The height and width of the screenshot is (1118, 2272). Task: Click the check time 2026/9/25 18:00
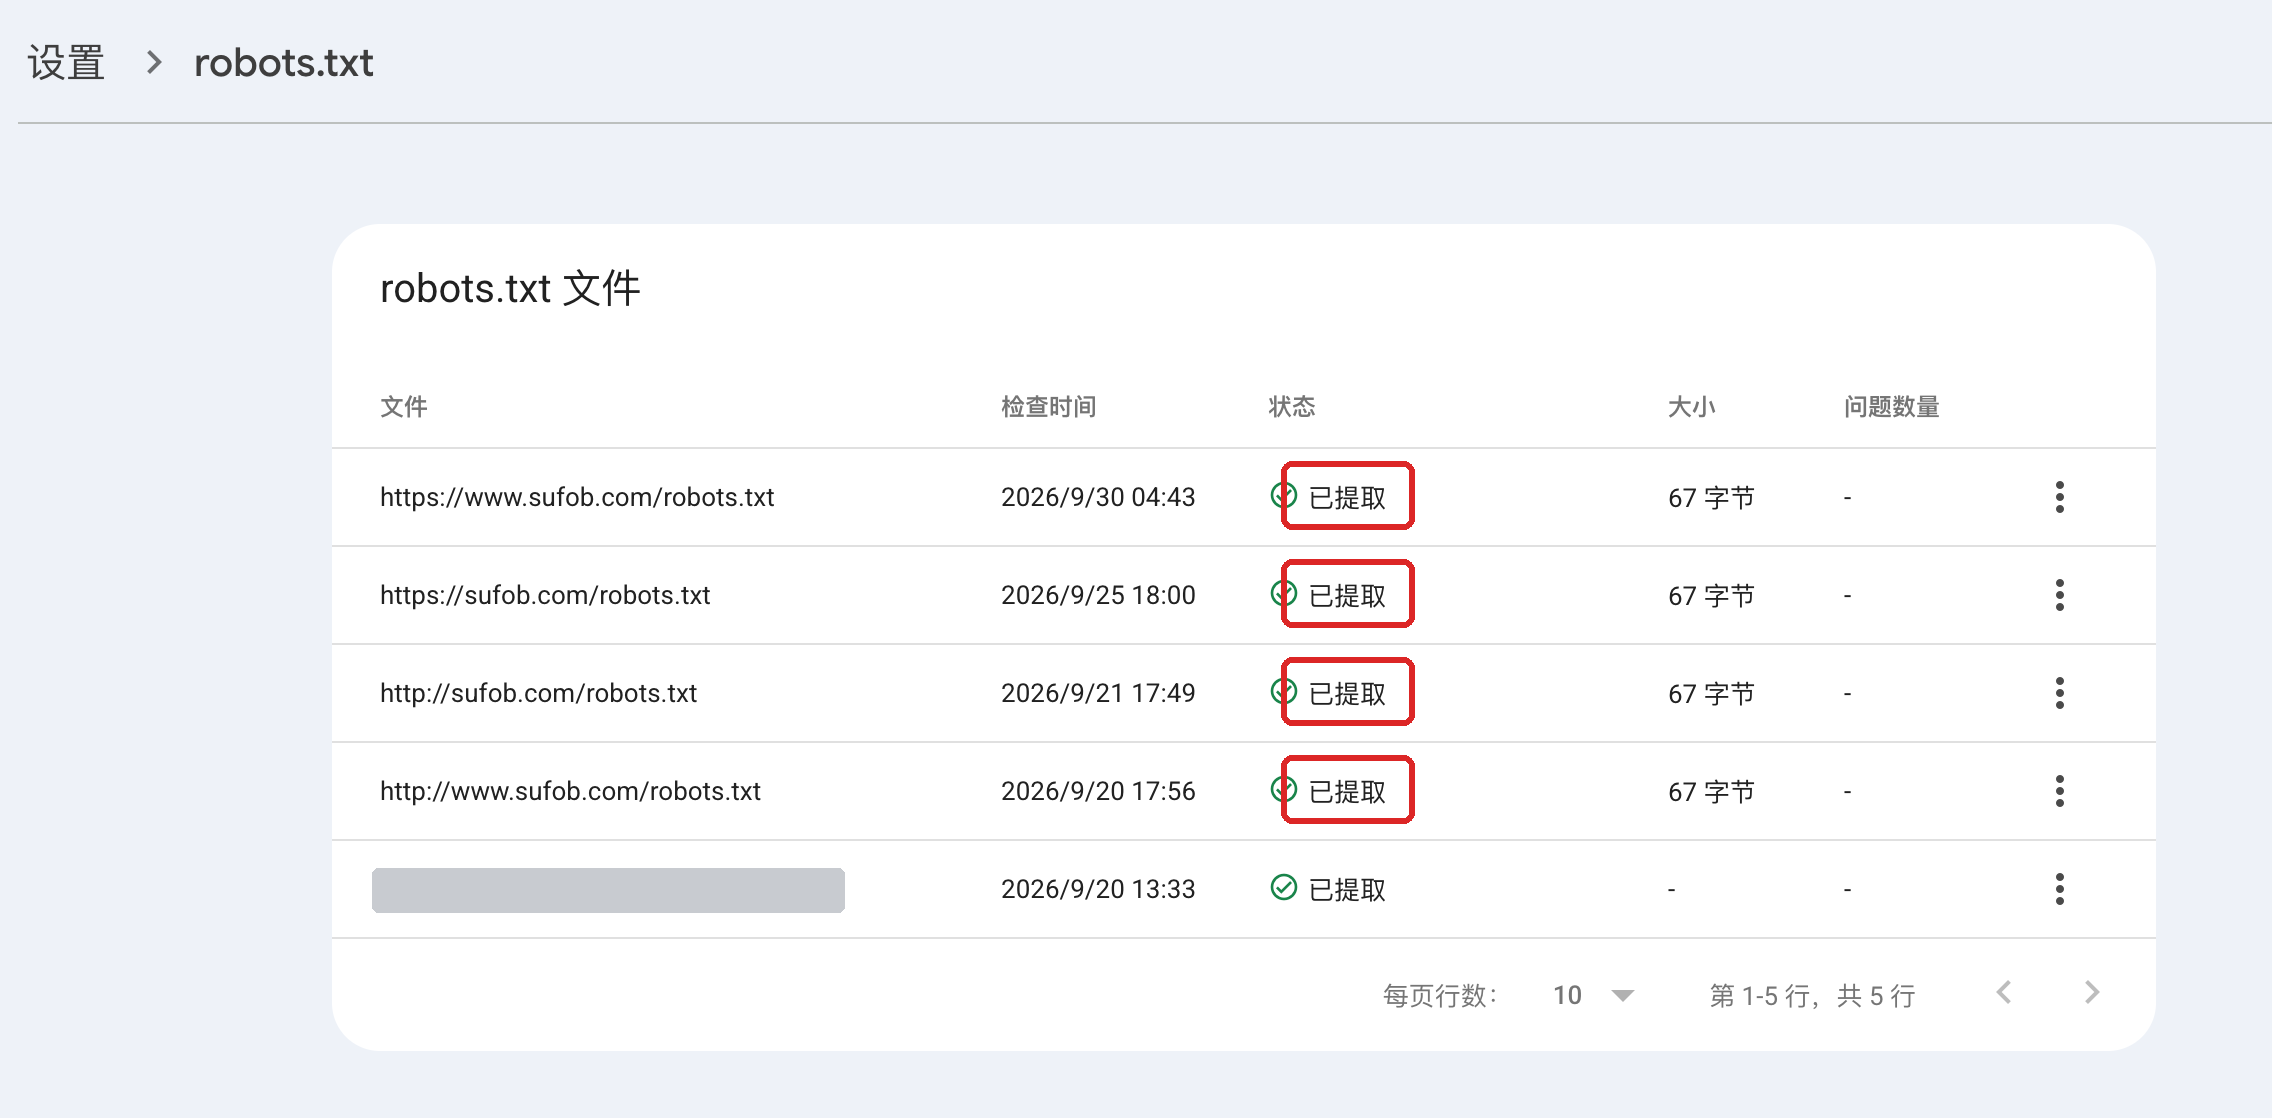coord(1098,595)
